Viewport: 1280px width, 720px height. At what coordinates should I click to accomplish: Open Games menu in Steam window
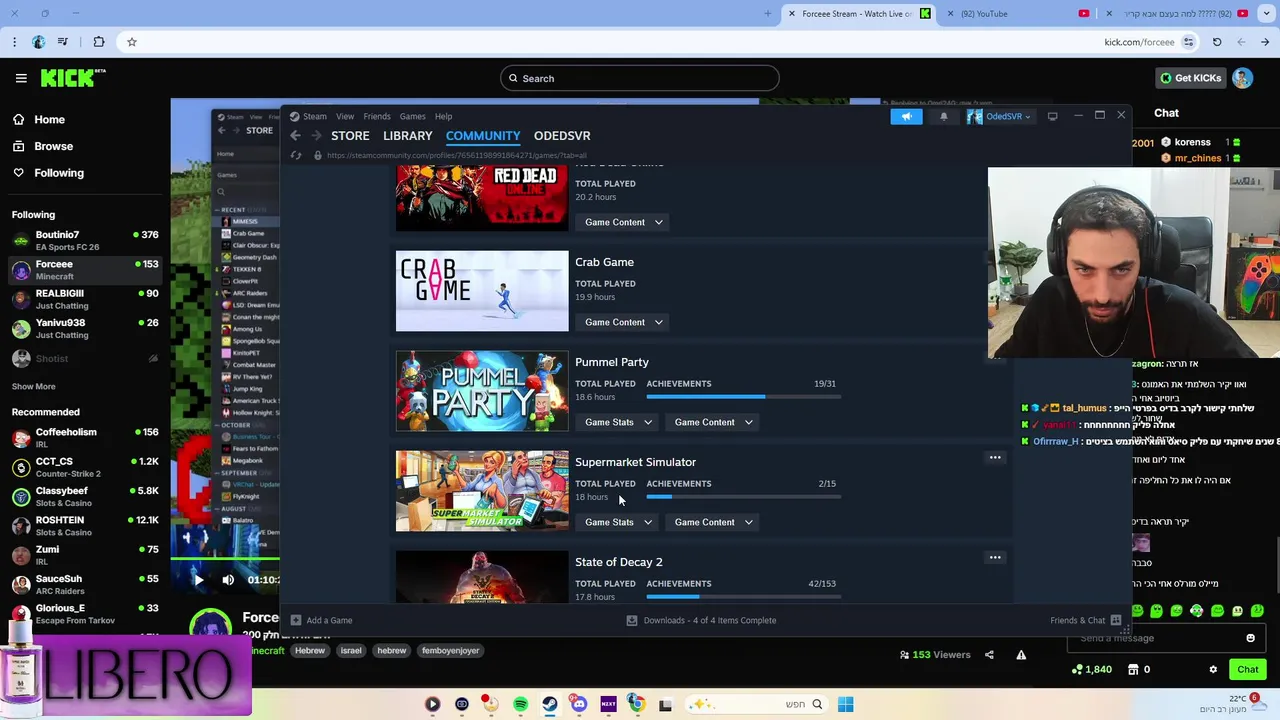pyautogui.click(x=412, y=117)
